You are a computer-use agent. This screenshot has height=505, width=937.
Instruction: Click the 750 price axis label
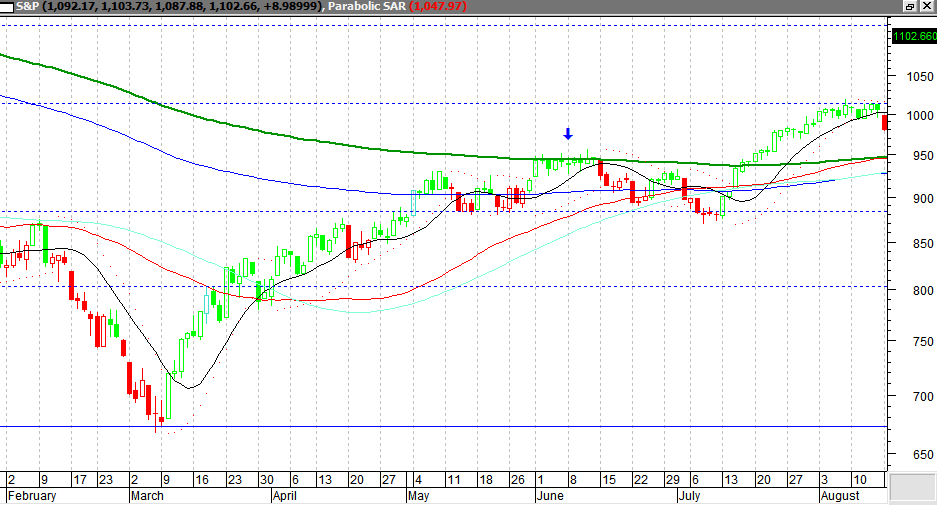click(922, 341)
